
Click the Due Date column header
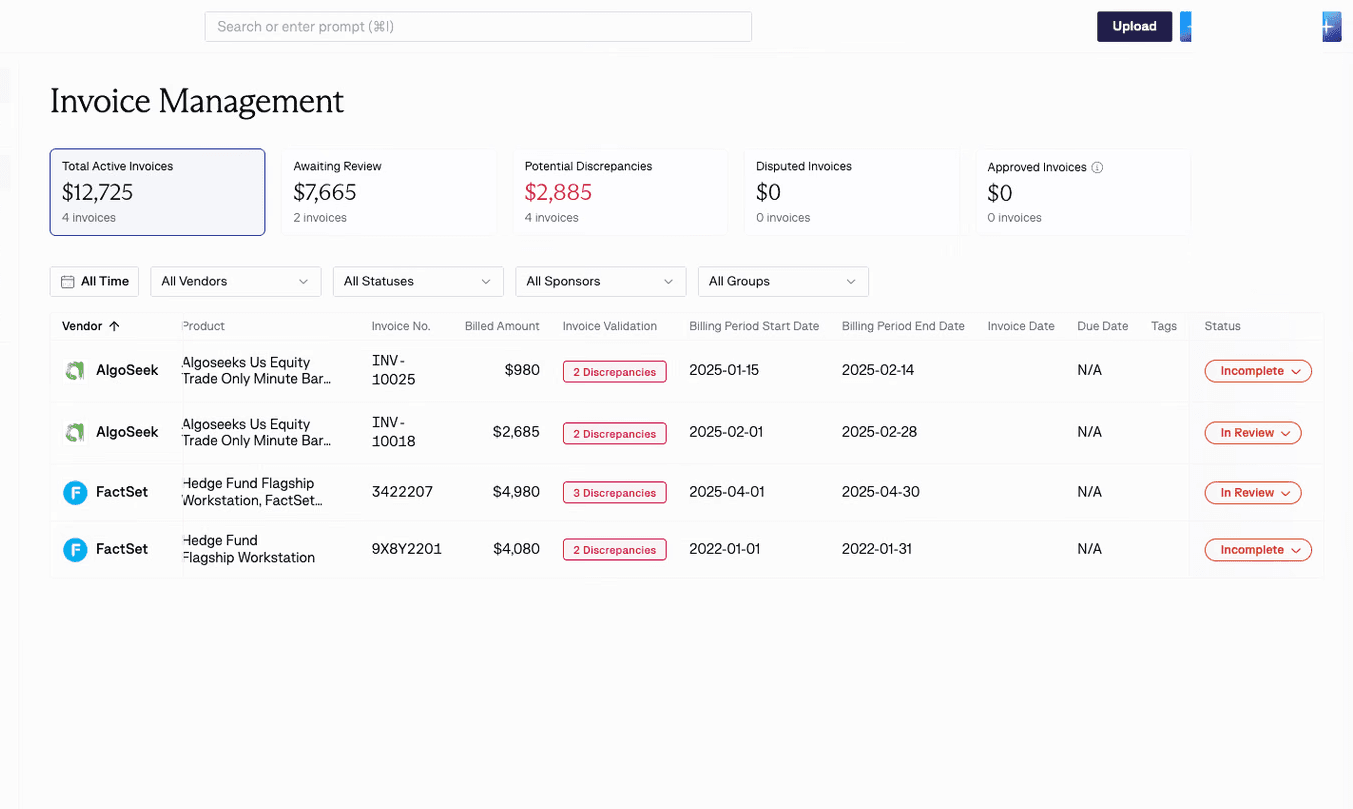tap(1102, 326)
